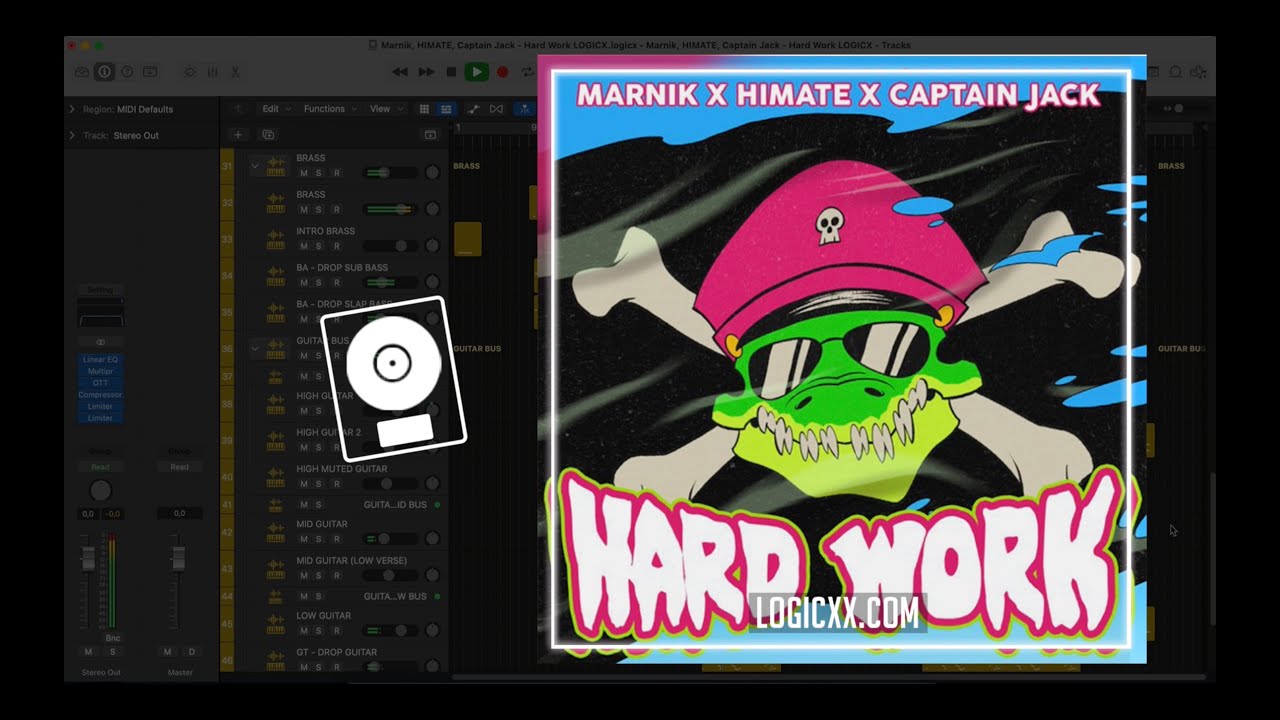
Task: Stop playback with the square button
Action: (x=451, y=72)
